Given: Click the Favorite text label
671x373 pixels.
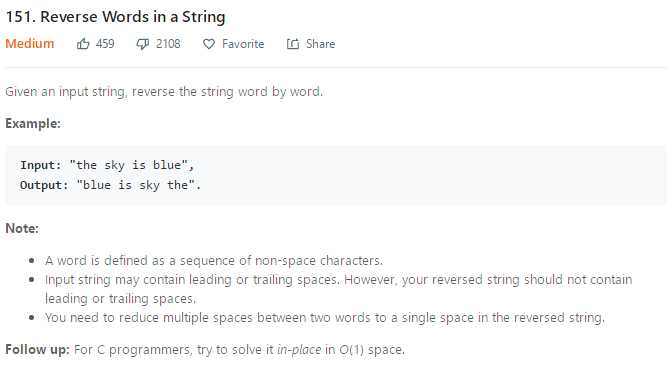Looking at the screenshot, I should tap(243, 44).
